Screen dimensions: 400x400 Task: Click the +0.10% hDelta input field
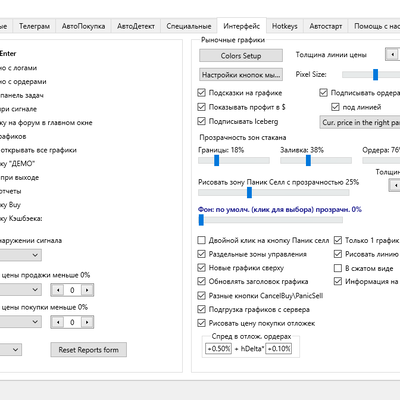tap(279, 349)
